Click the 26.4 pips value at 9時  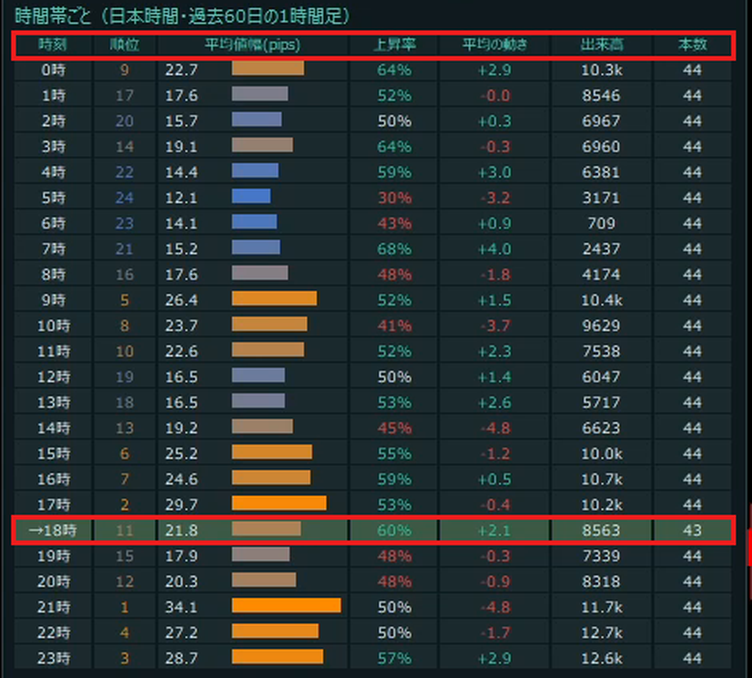[181, 300]
